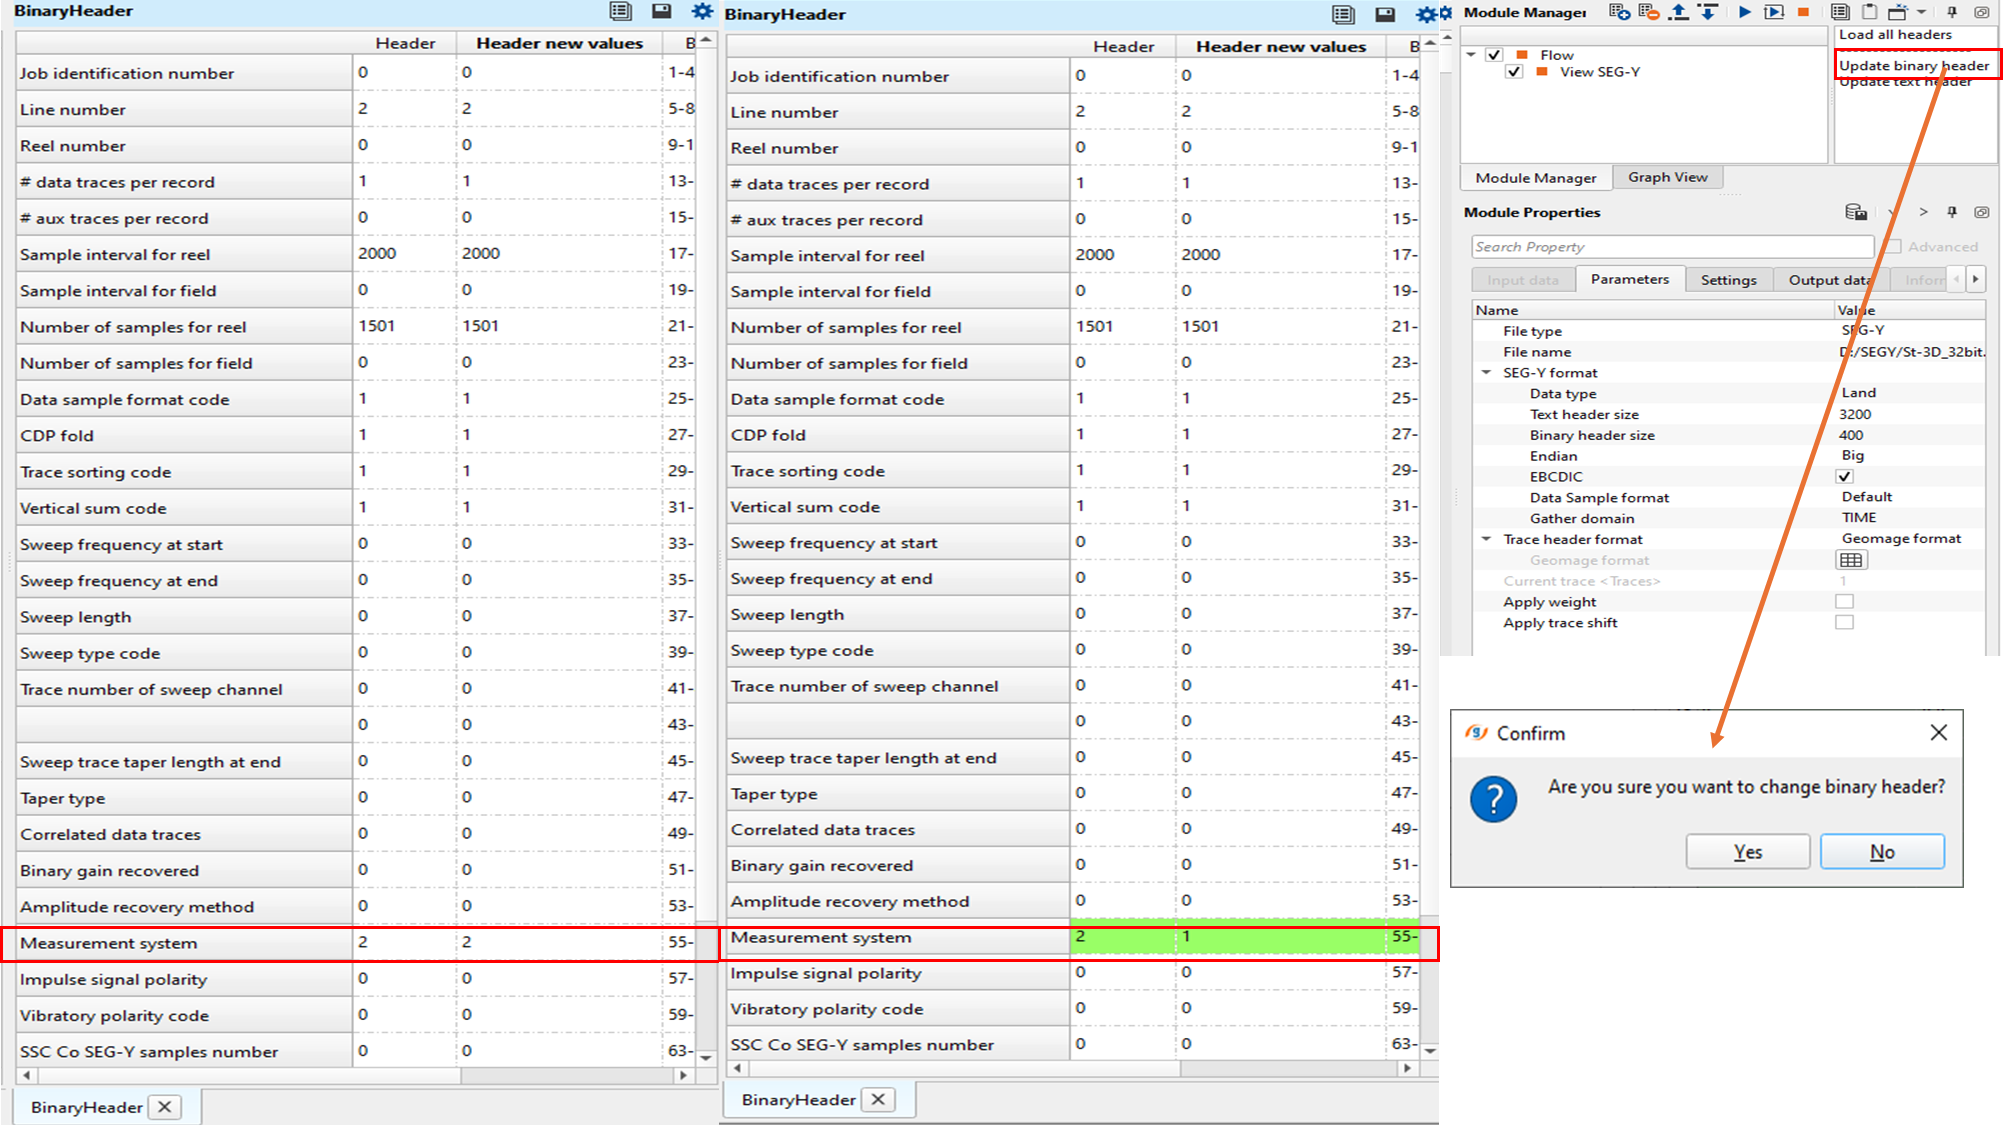Collapse the SEG-Y format property group
The image size is (2003, 1125).
(x=1486, y=373)
